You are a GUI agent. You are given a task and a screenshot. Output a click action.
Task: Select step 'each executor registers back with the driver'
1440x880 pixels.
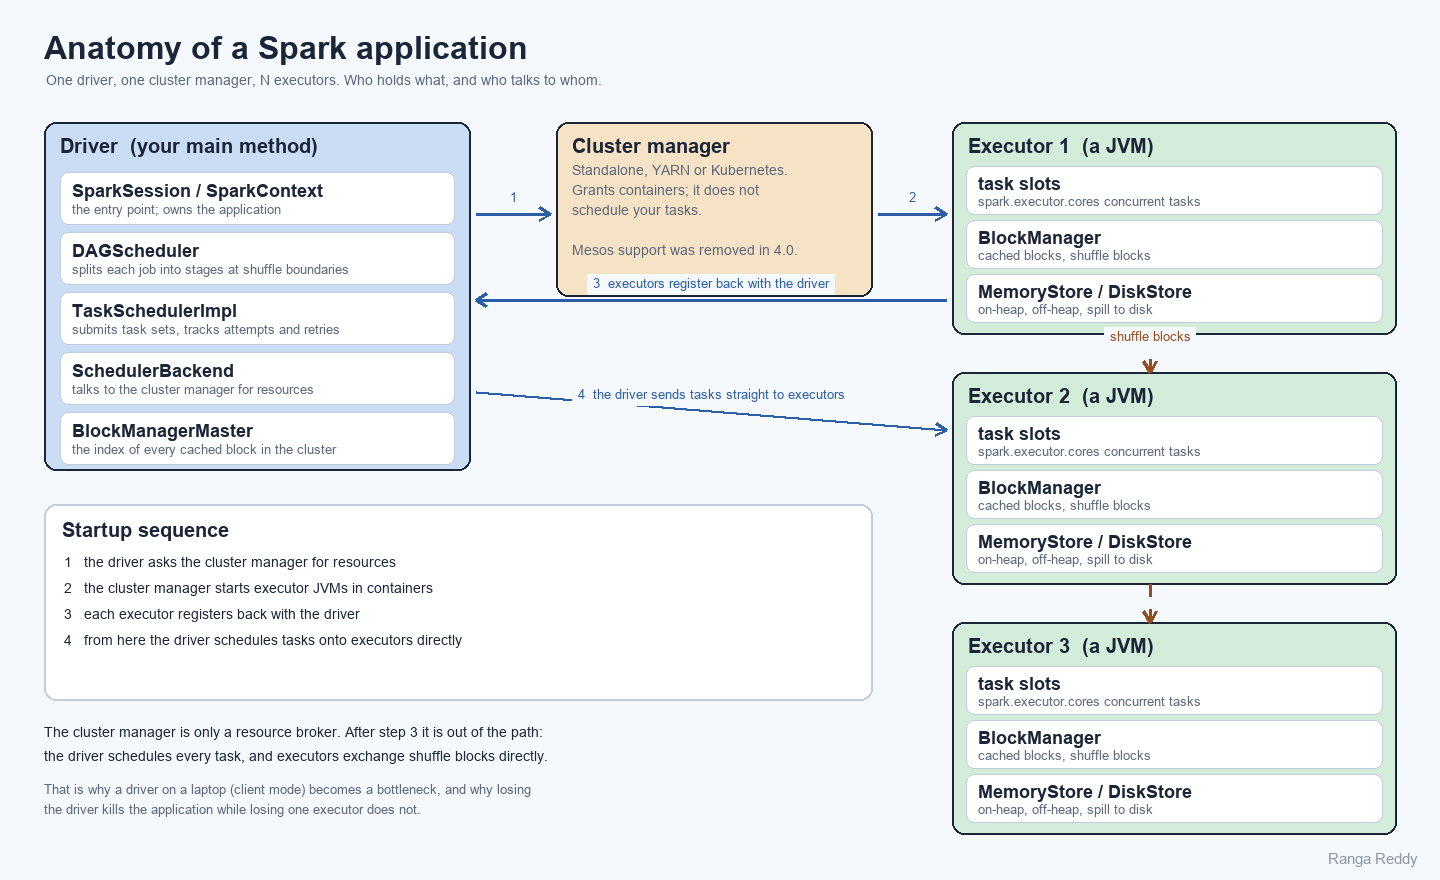pyautogui.click(x=222, y=614)
